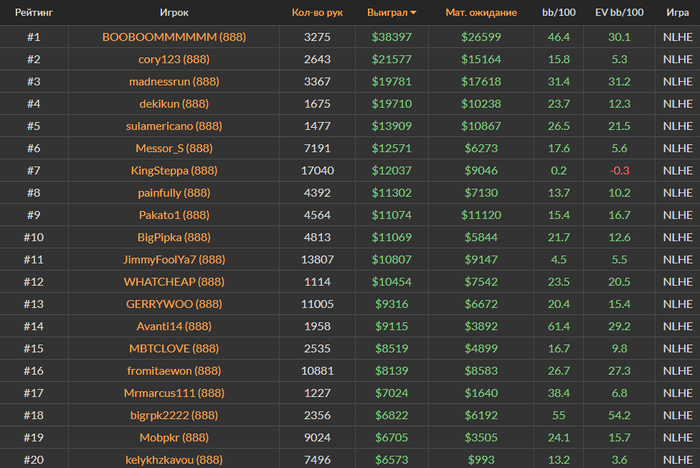700x468 pixels.
Task: Open dekikun (888) player page
Action: tap(174, 104)
